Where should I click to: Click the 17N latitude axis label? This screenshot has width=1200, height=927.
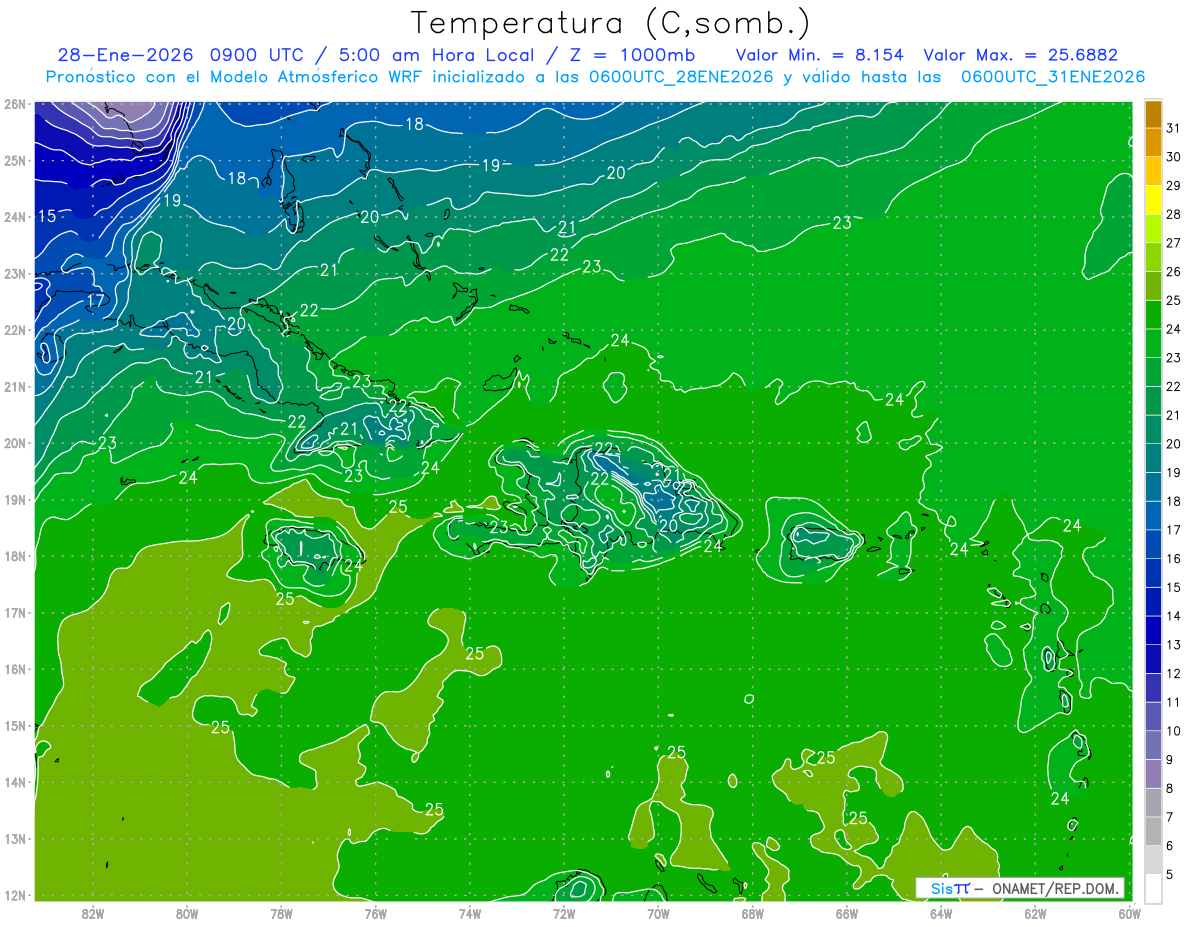14,613
